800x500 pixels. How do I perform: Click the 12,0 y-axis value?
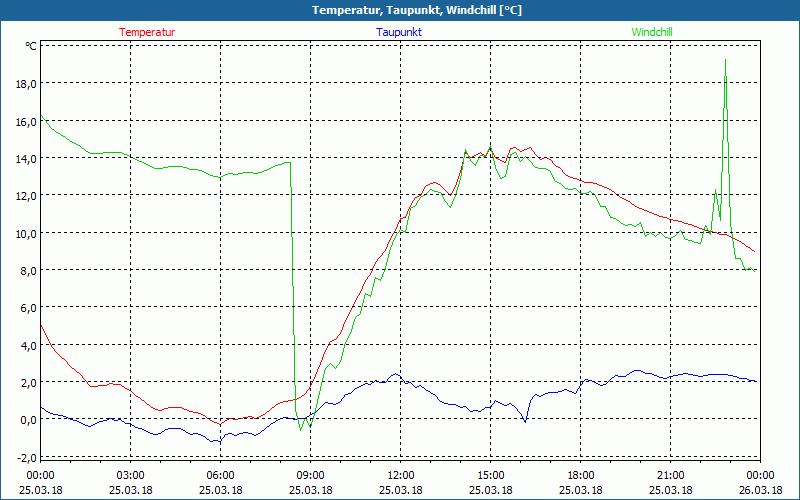(26, 196)
